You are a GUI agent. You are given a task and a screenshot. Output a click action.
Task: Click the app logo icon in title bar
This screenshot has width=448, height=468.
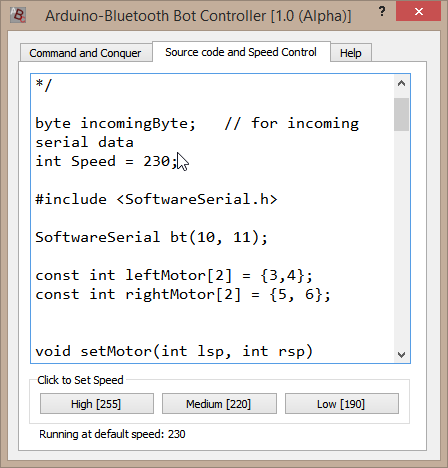click(18, 15)
